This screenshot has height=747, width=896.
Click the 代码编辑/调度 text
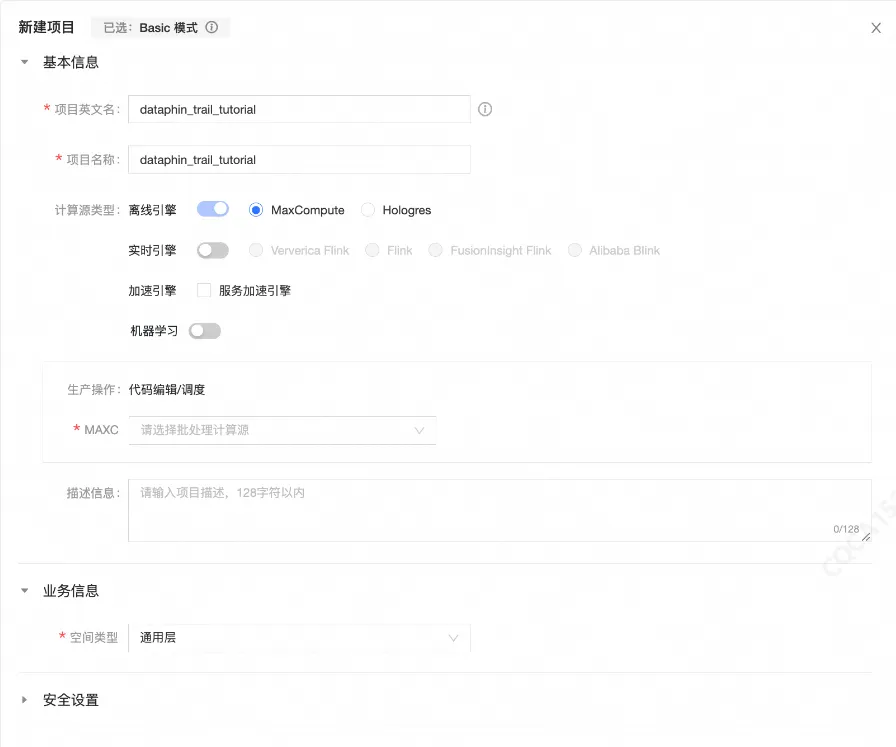167,390
